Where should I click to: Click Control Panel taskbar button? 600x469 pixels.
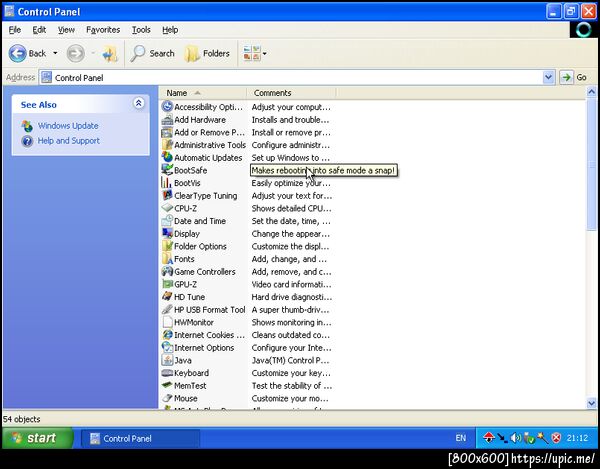[140, 438]
